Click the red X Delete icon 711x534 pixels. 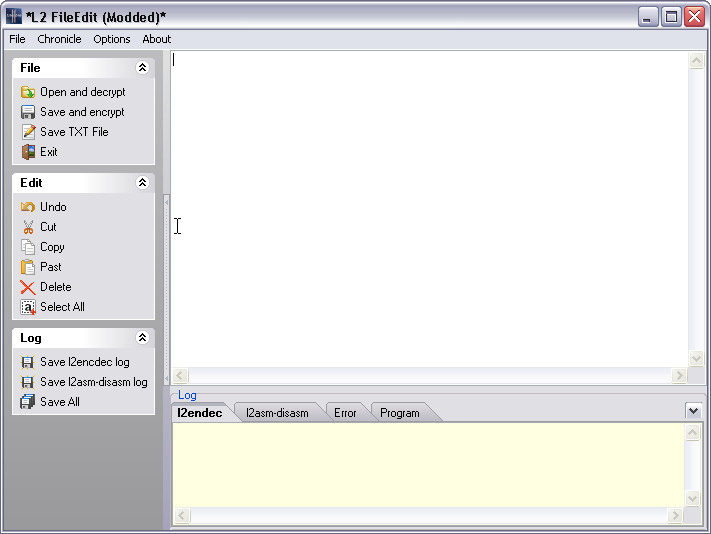[28, 287]
